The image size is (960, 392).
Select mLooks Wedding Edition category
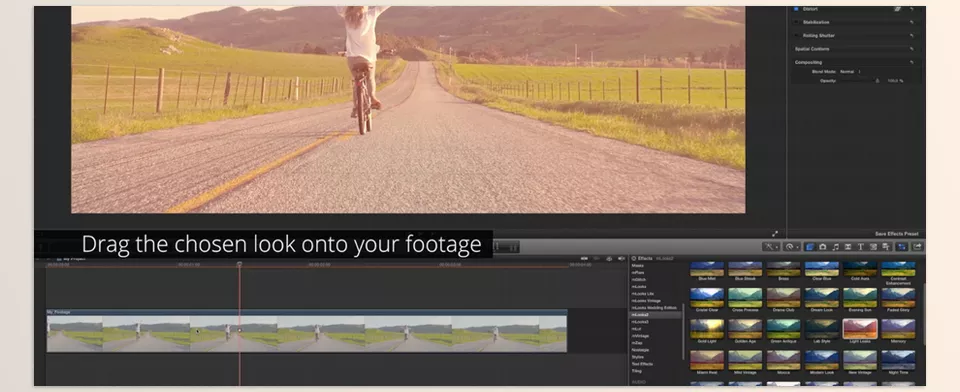pos(654,307)
